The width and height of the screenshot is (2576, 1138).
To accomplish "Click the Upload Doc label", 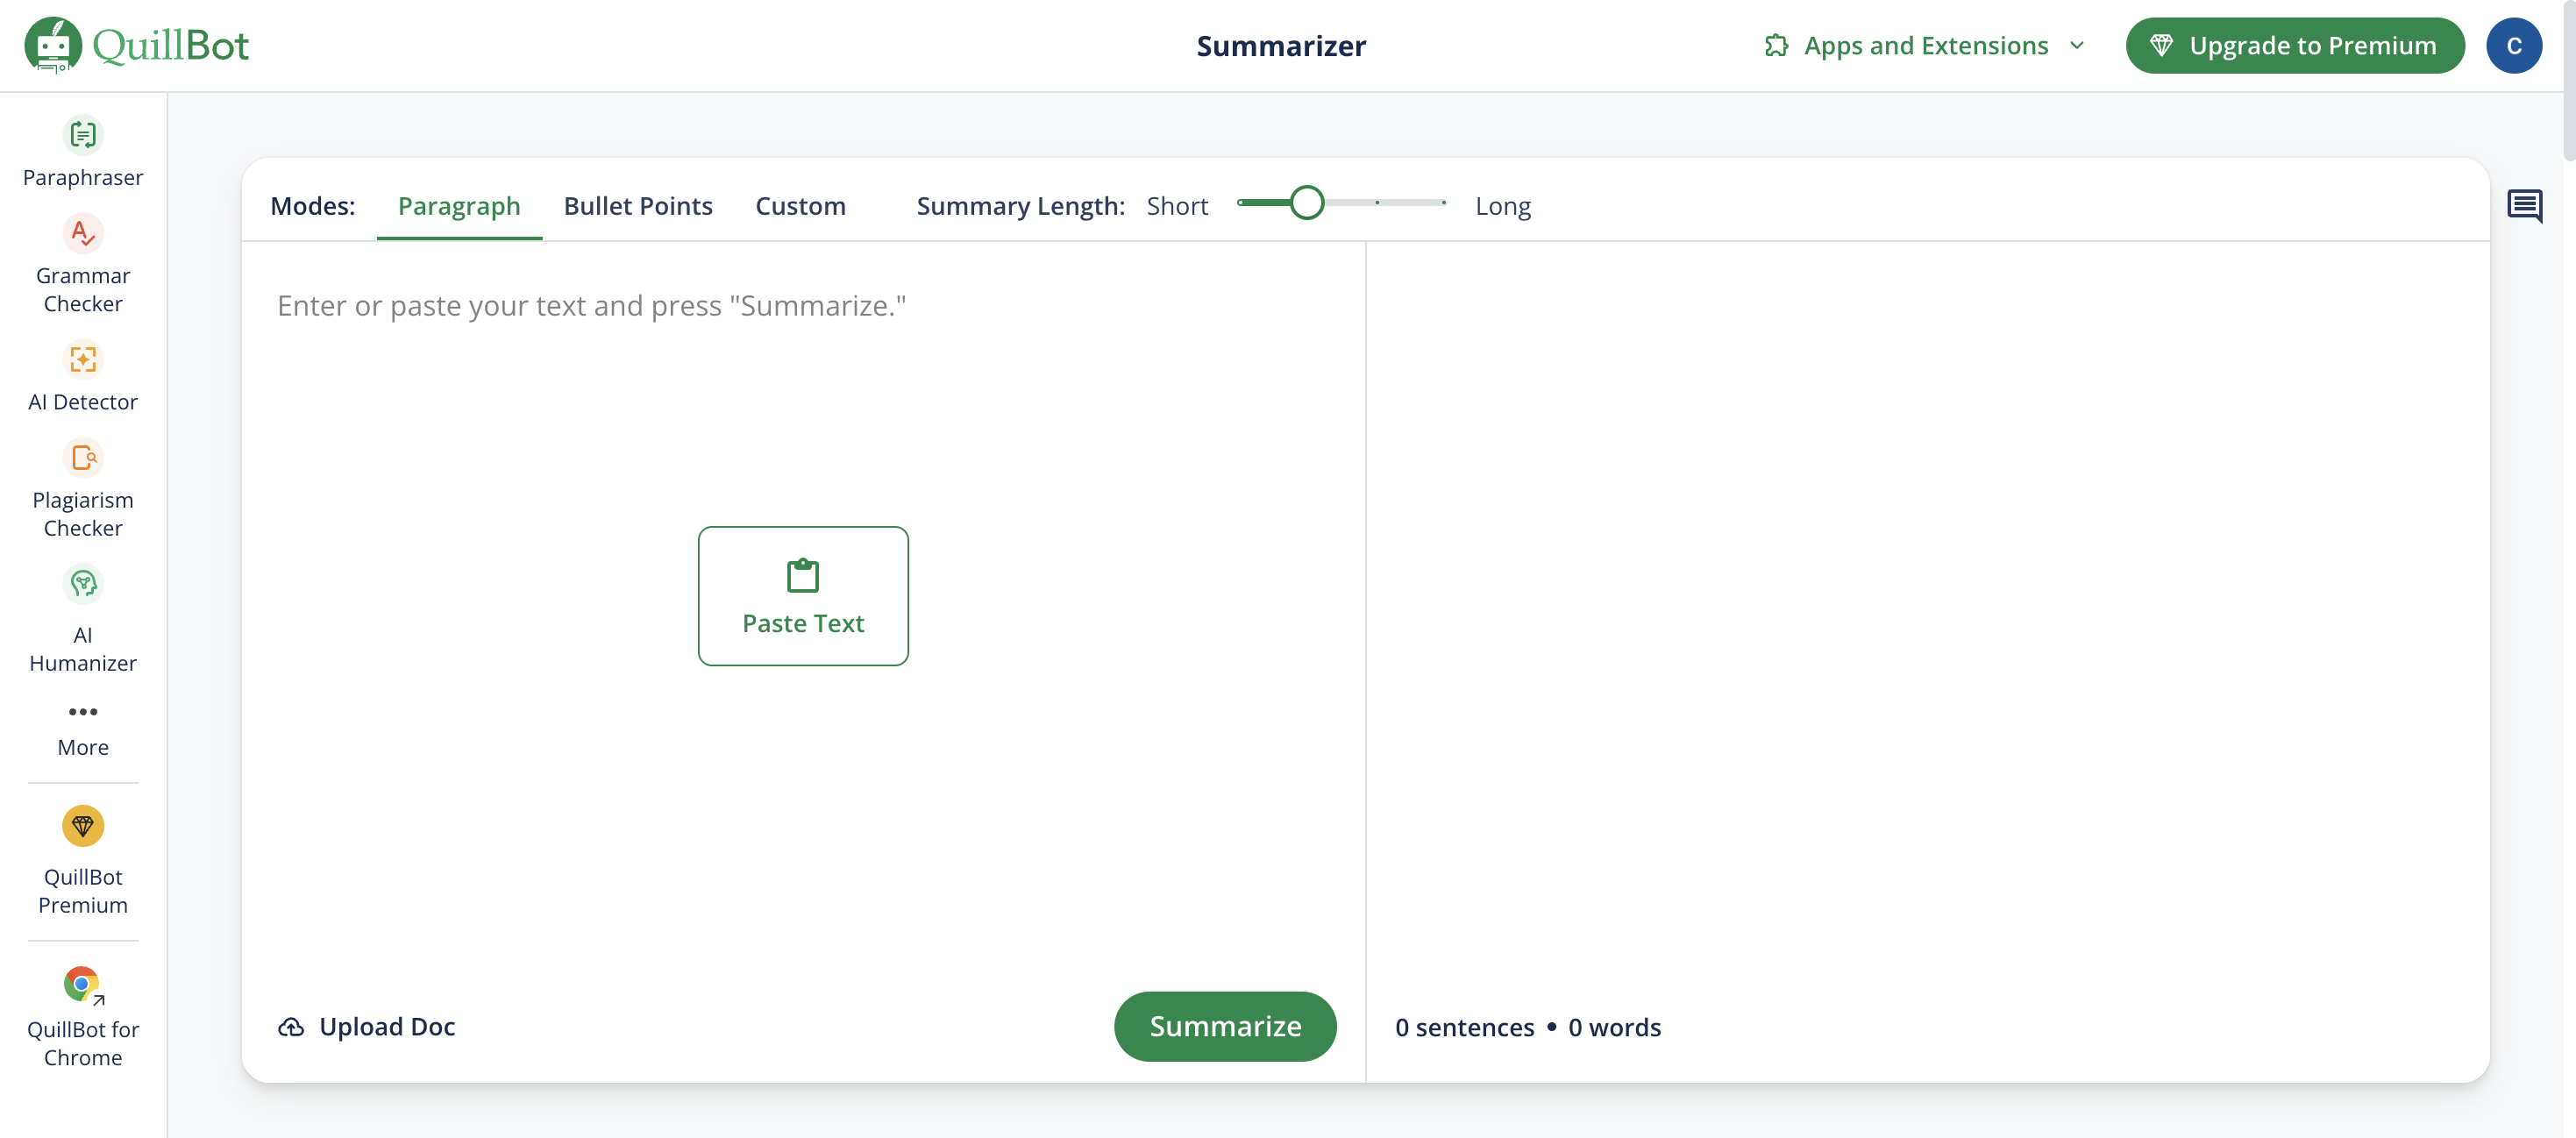I will (x=387, y=1027).
